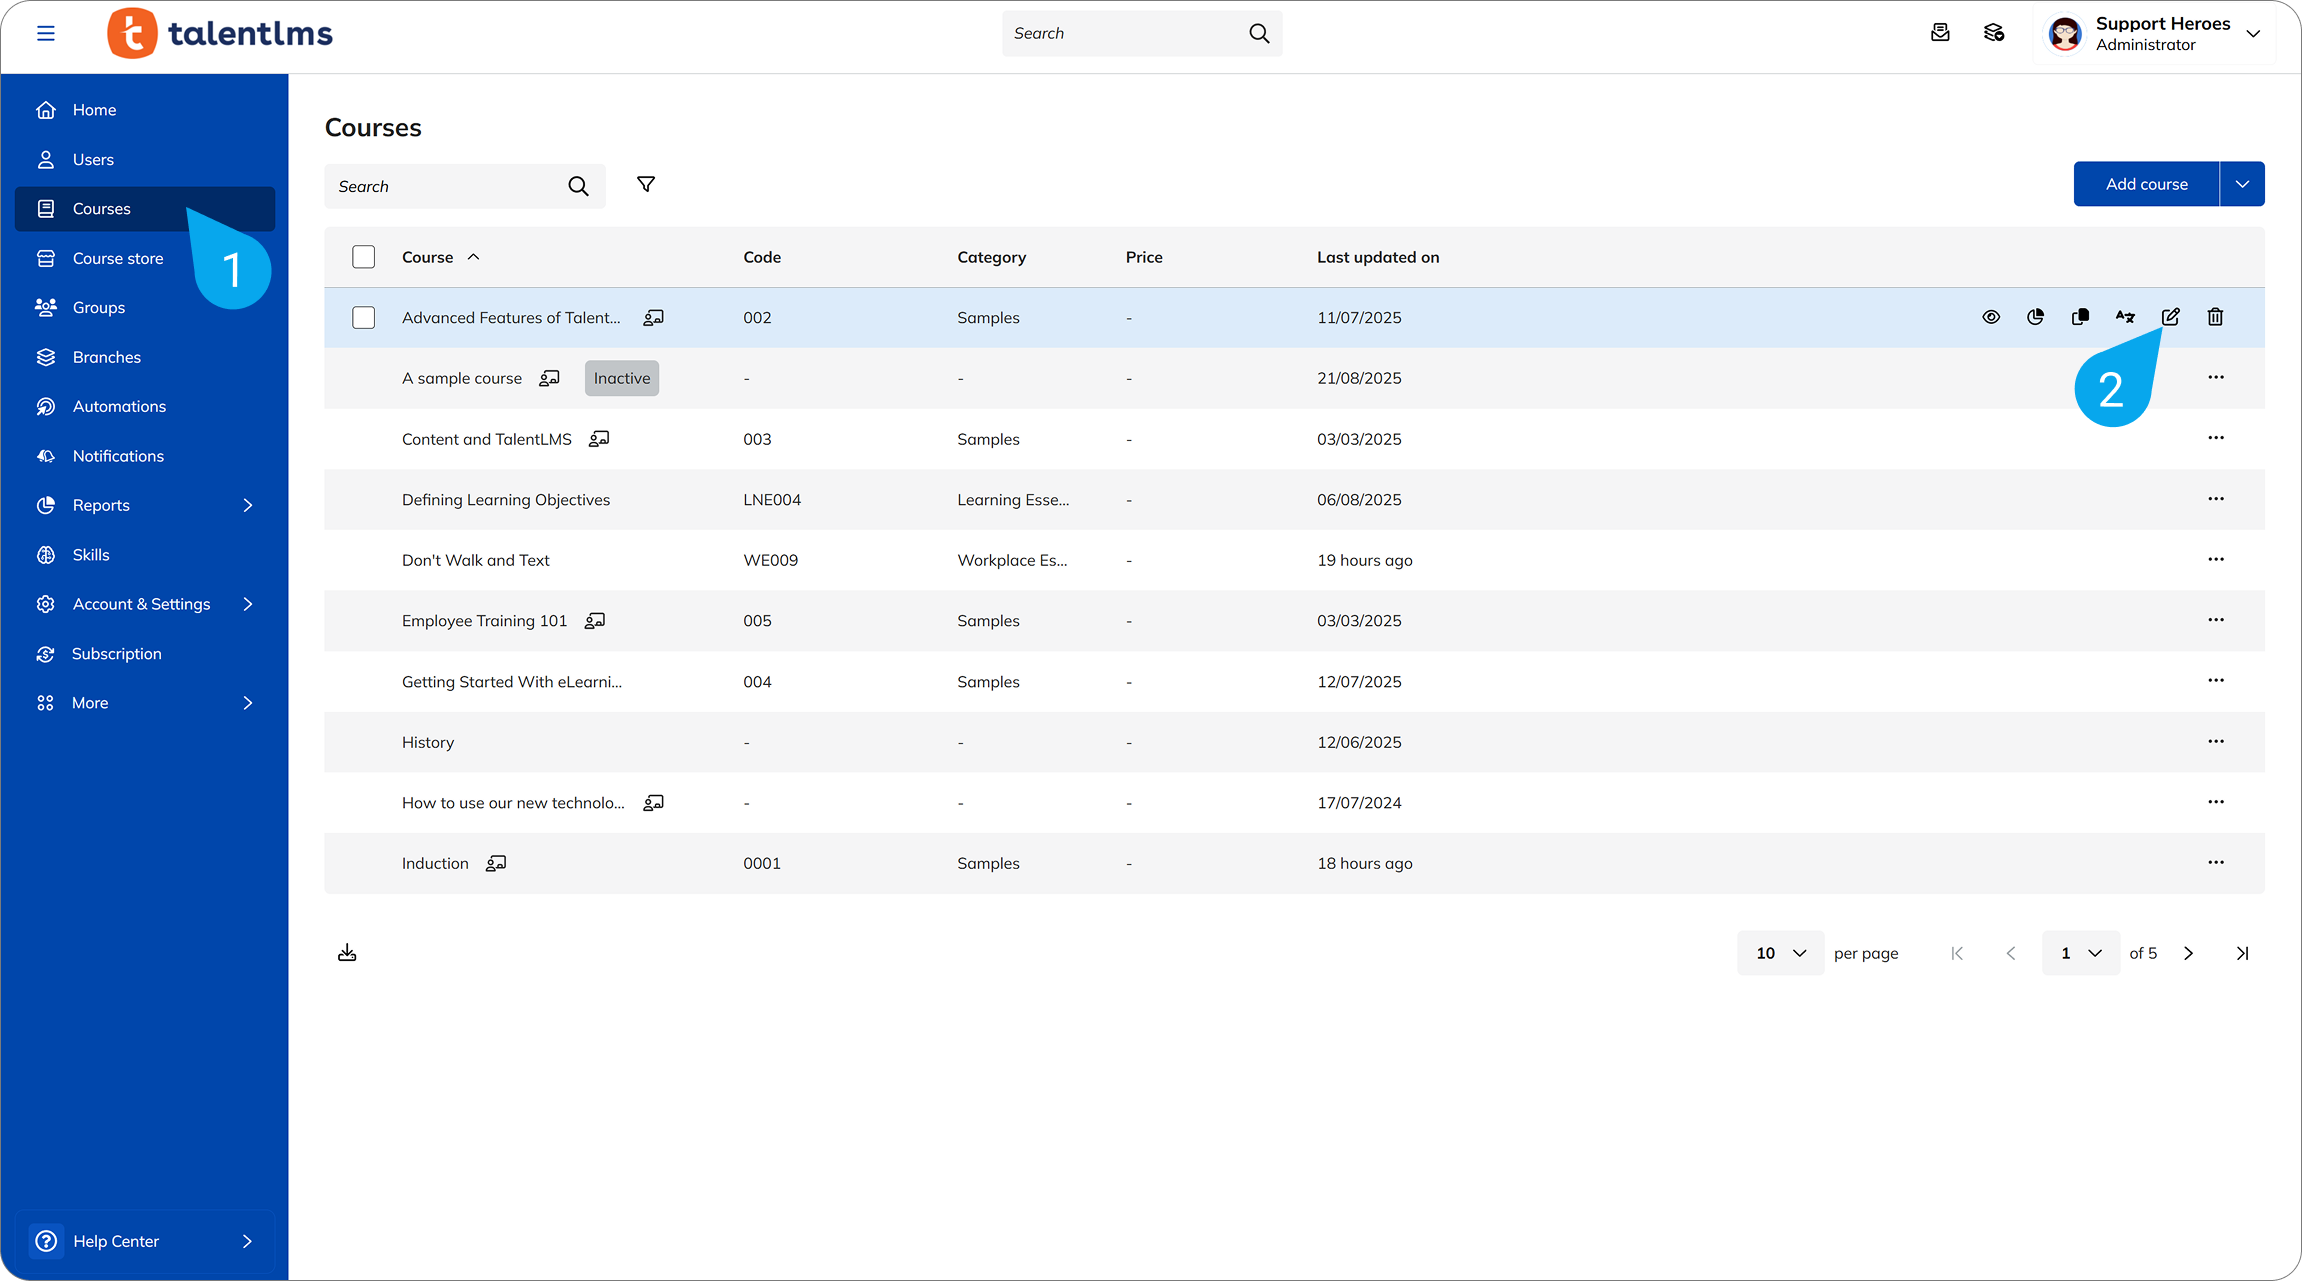Open the Don't Walk and Text course

tap(475, 560)
